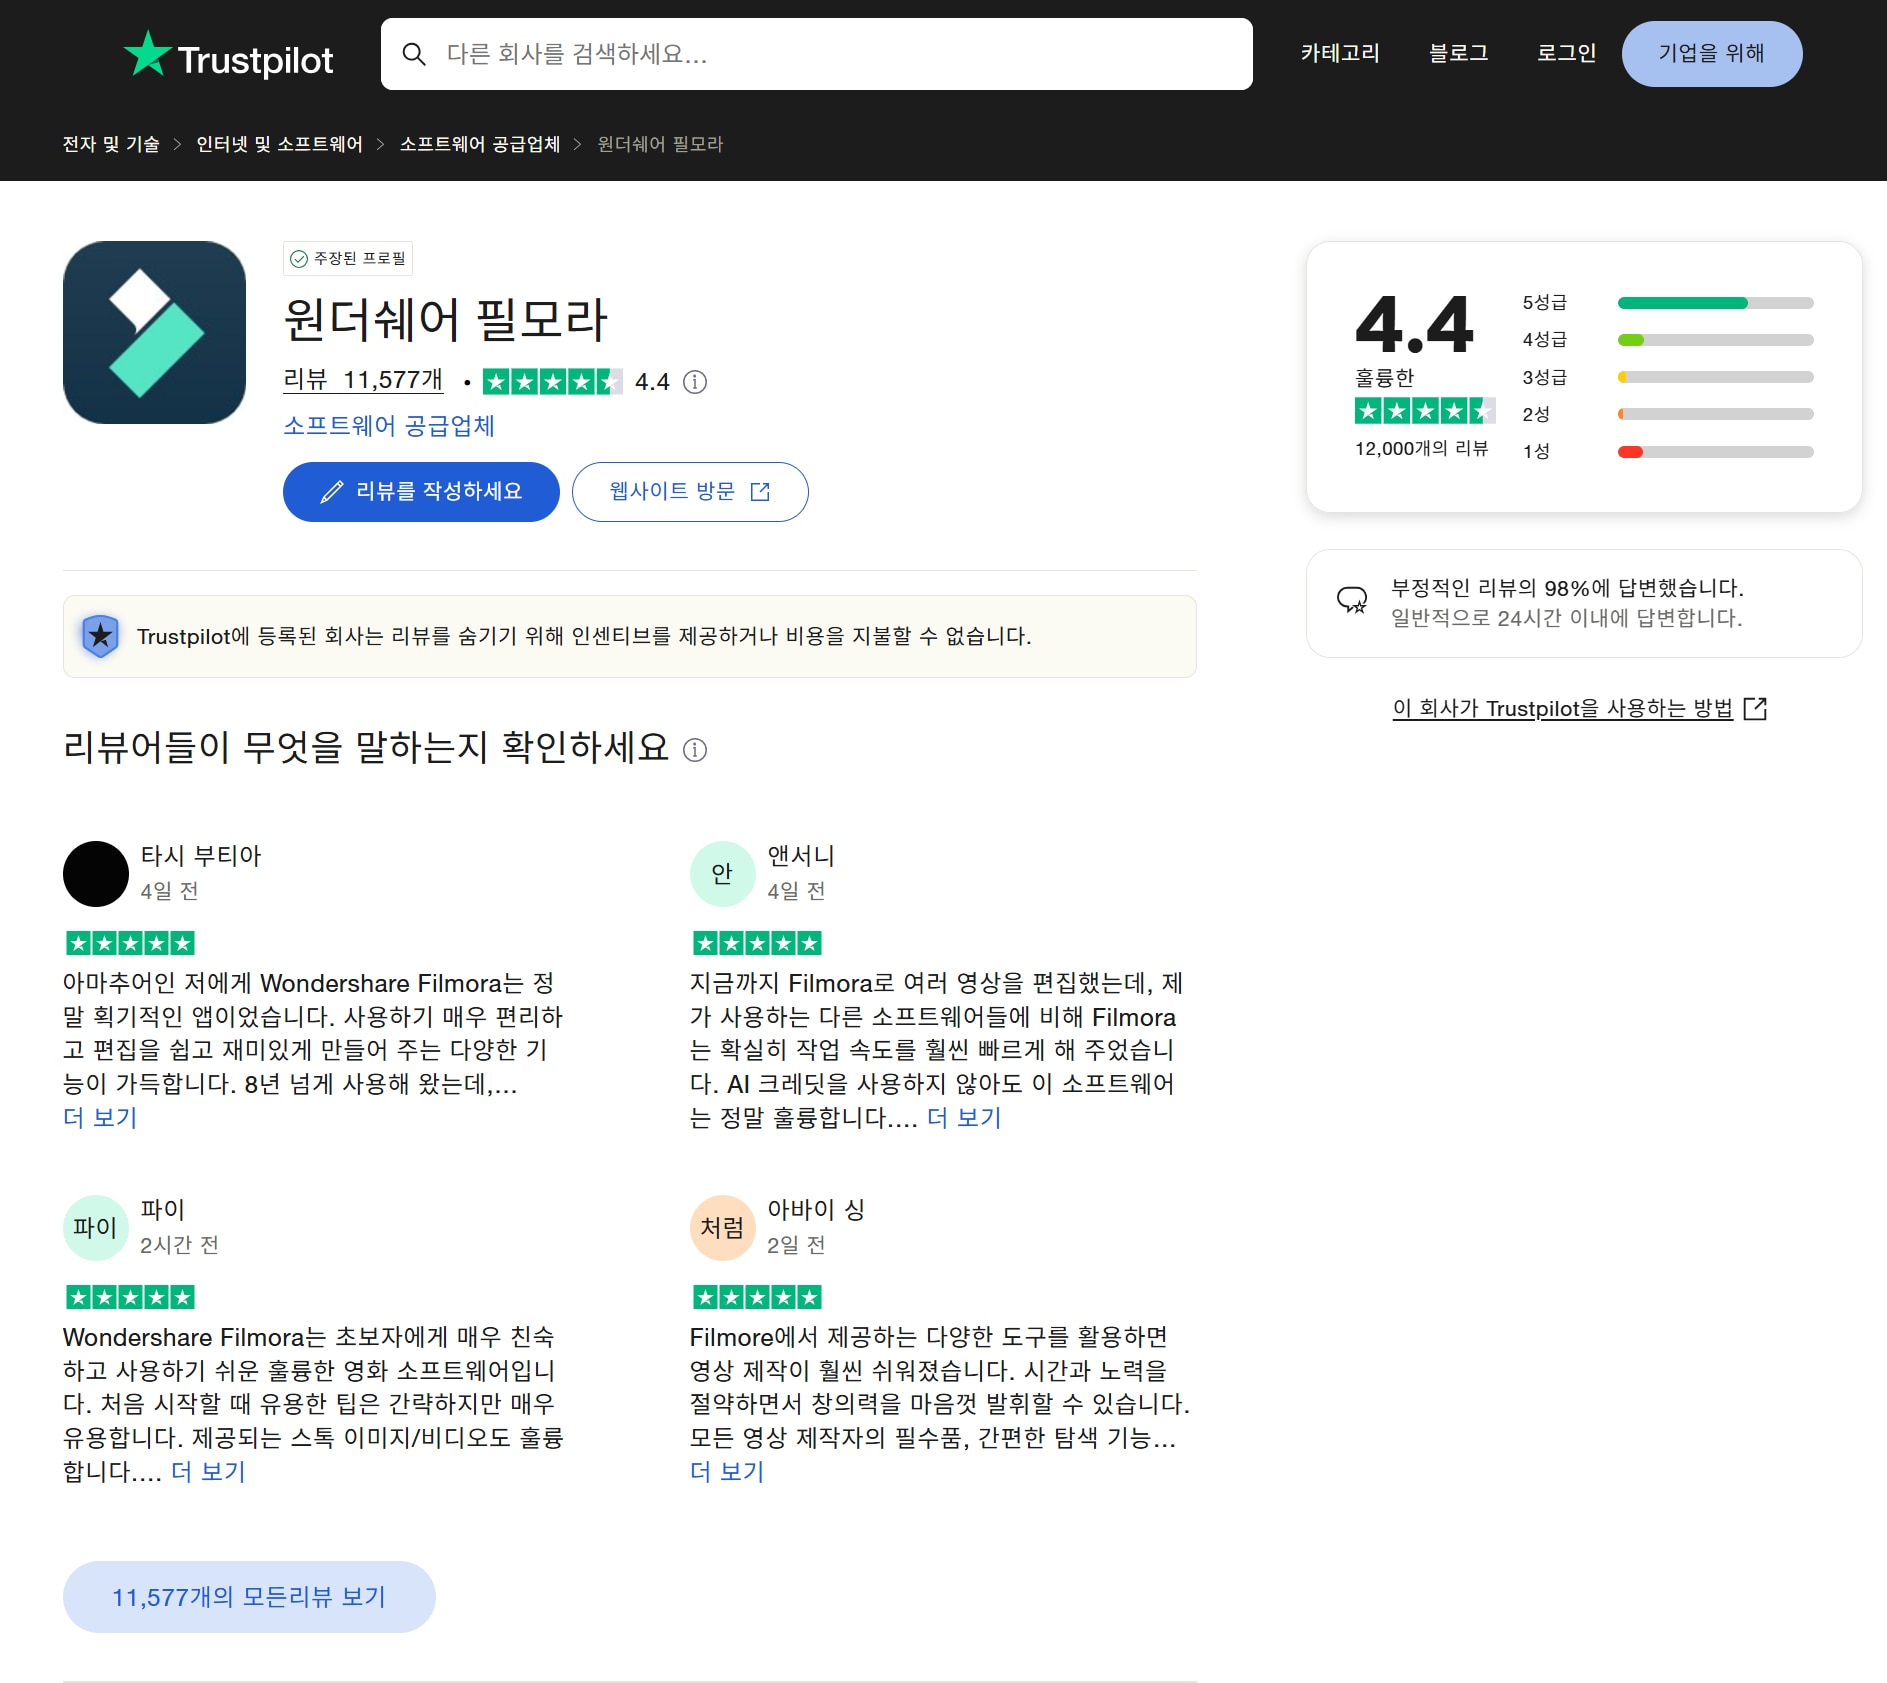The image size is (1887, 1683).
Task: Open the 리뷰 11,577개 link
Action: [x=363, y=380]
